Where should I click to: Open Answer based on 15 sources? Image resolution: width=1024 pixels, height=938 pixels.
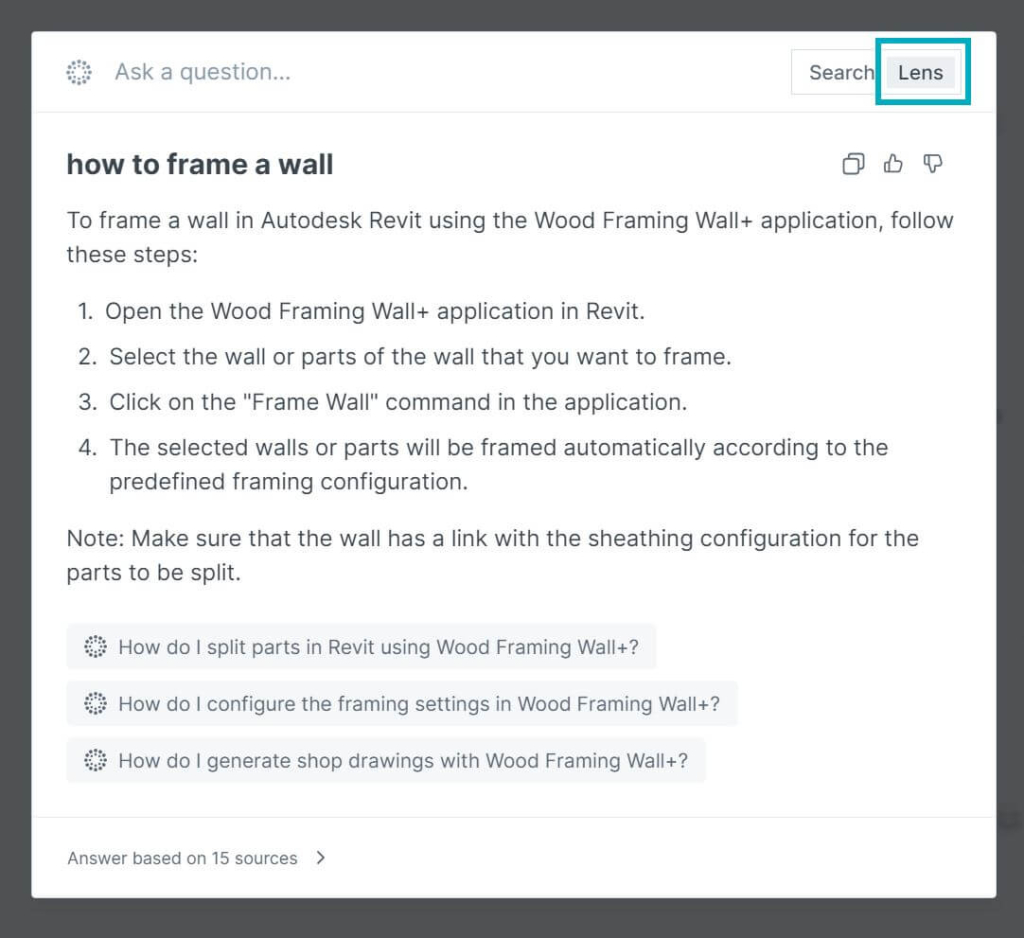click(182, 858)
